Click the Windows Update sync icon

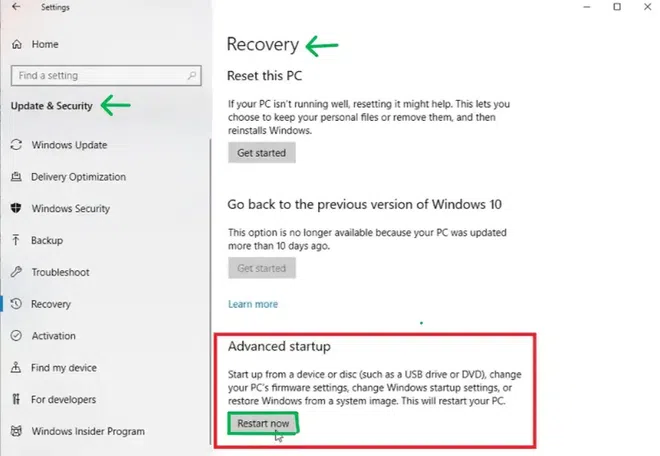[x=16, y=145]
